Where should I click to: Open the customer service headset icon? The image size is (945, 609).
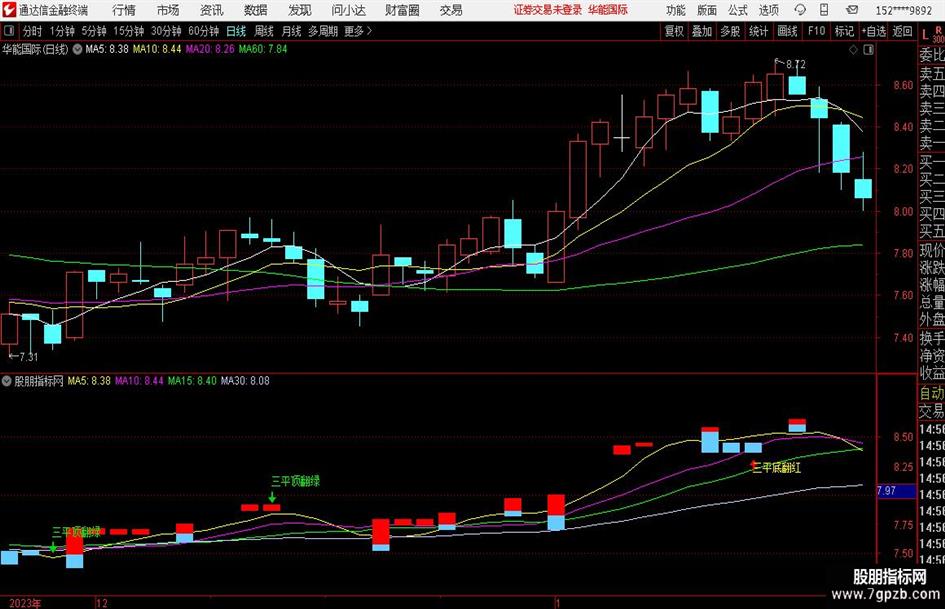800,10
